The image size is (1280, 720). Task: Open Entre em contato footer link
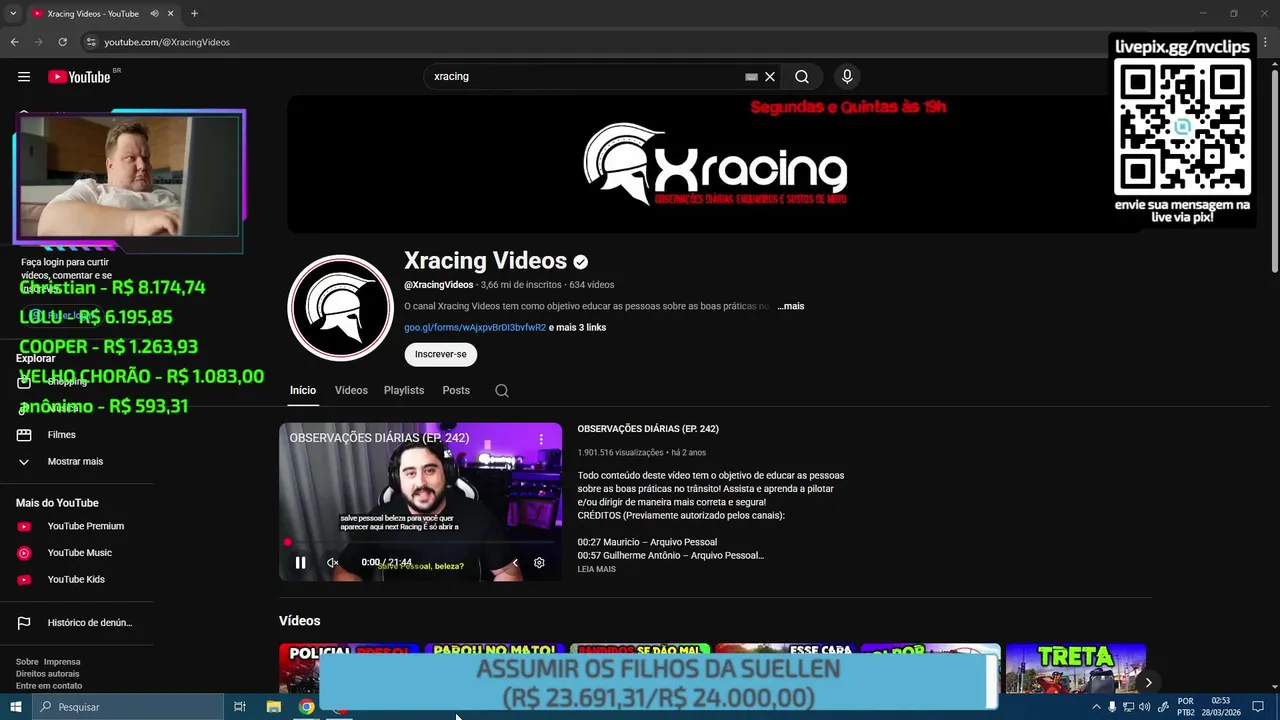coord(49,686)
